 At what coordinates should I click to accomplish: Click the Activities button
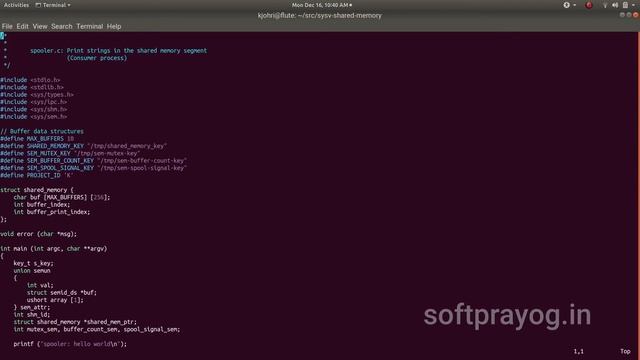tap(16, 5)
